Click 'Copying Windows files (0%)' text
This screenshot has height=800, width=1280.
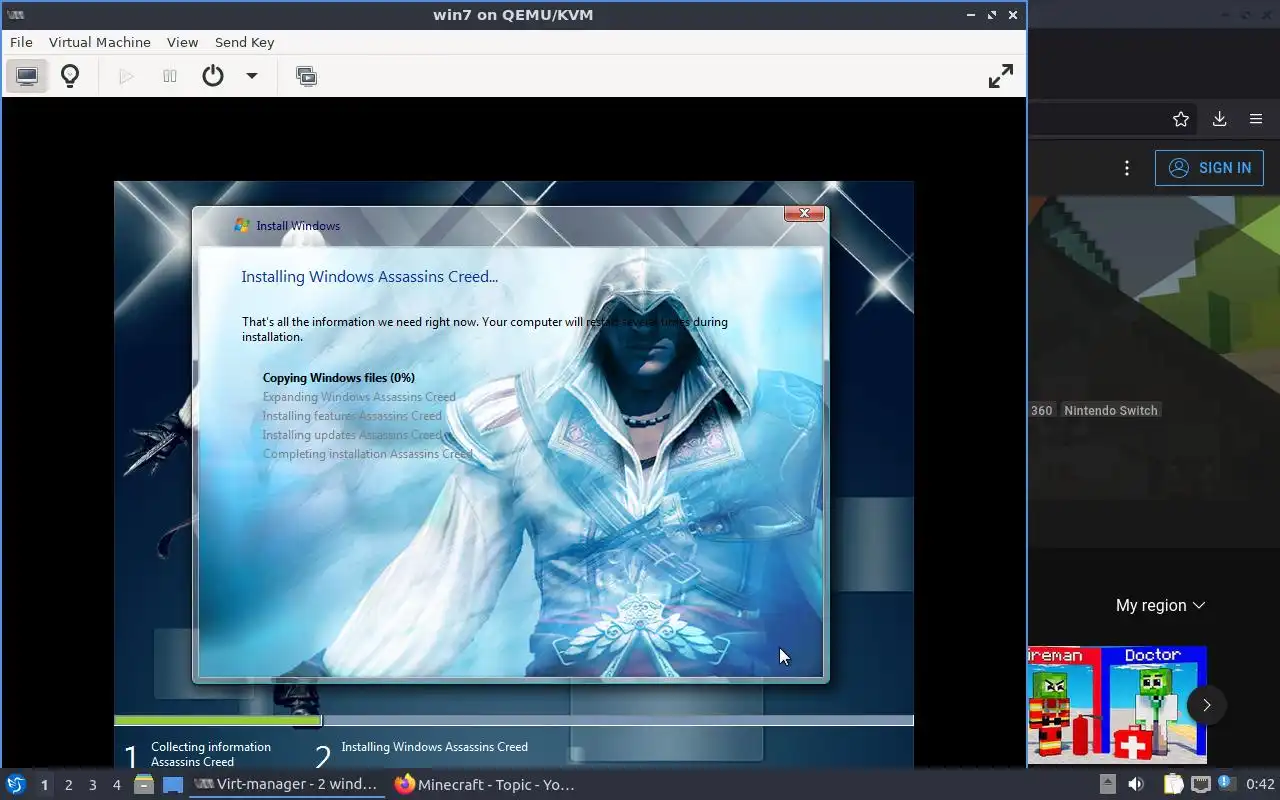[x=338, y=378]
